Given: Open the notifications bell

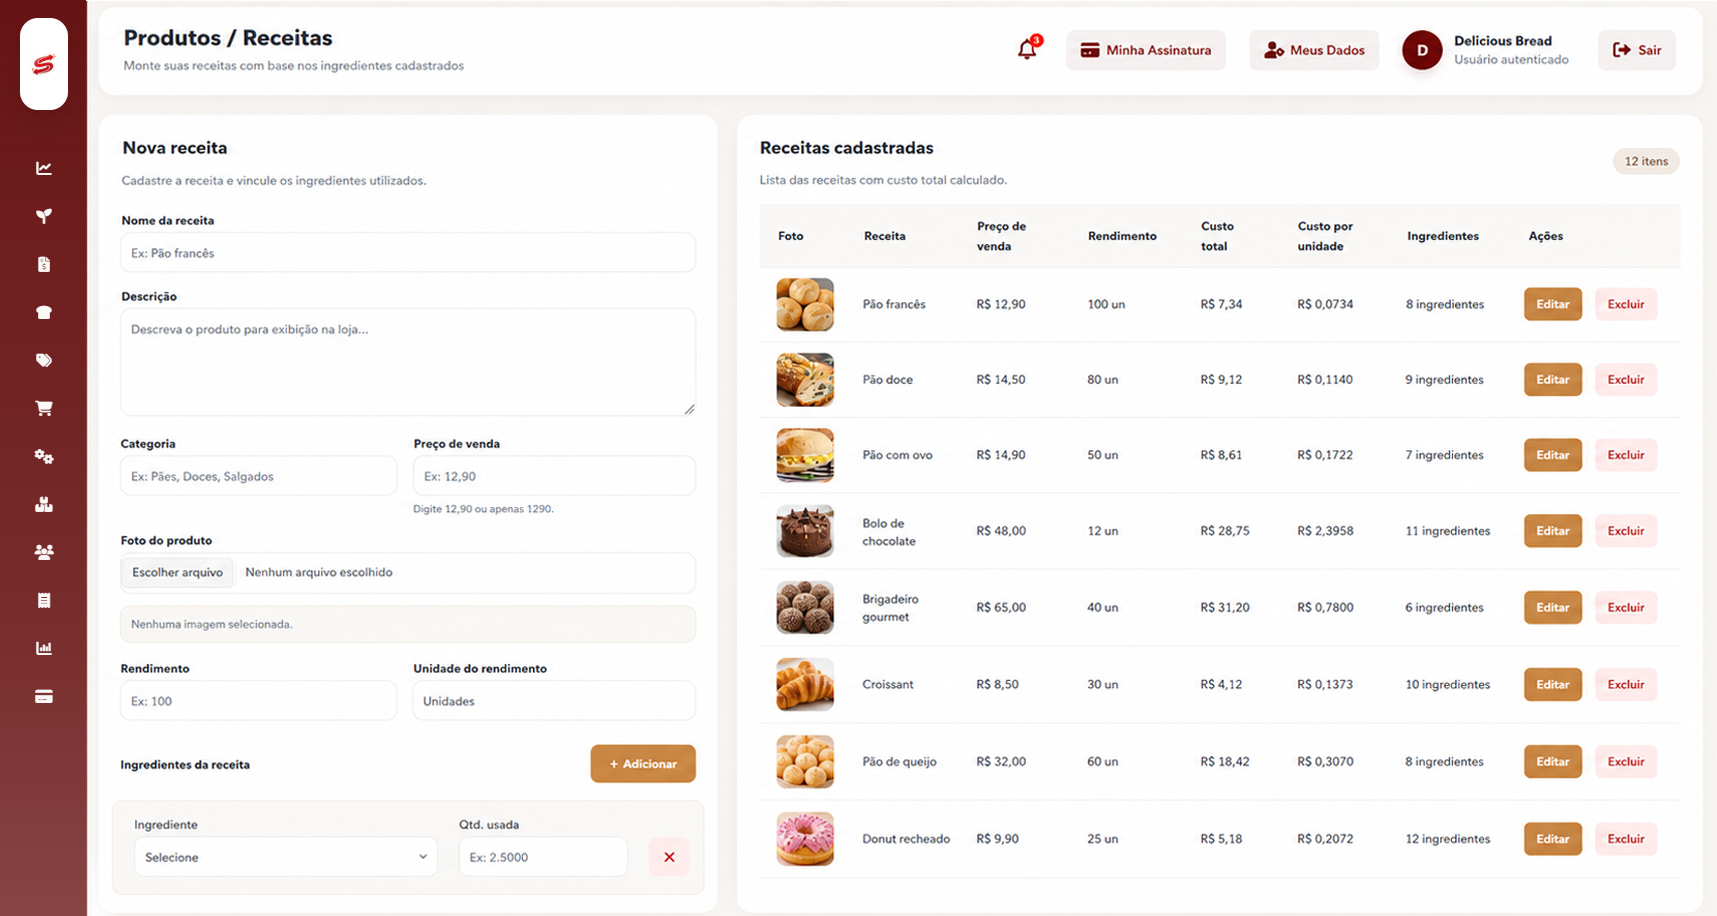Looking at the screenshot, I should click(x=1027, y=49).
